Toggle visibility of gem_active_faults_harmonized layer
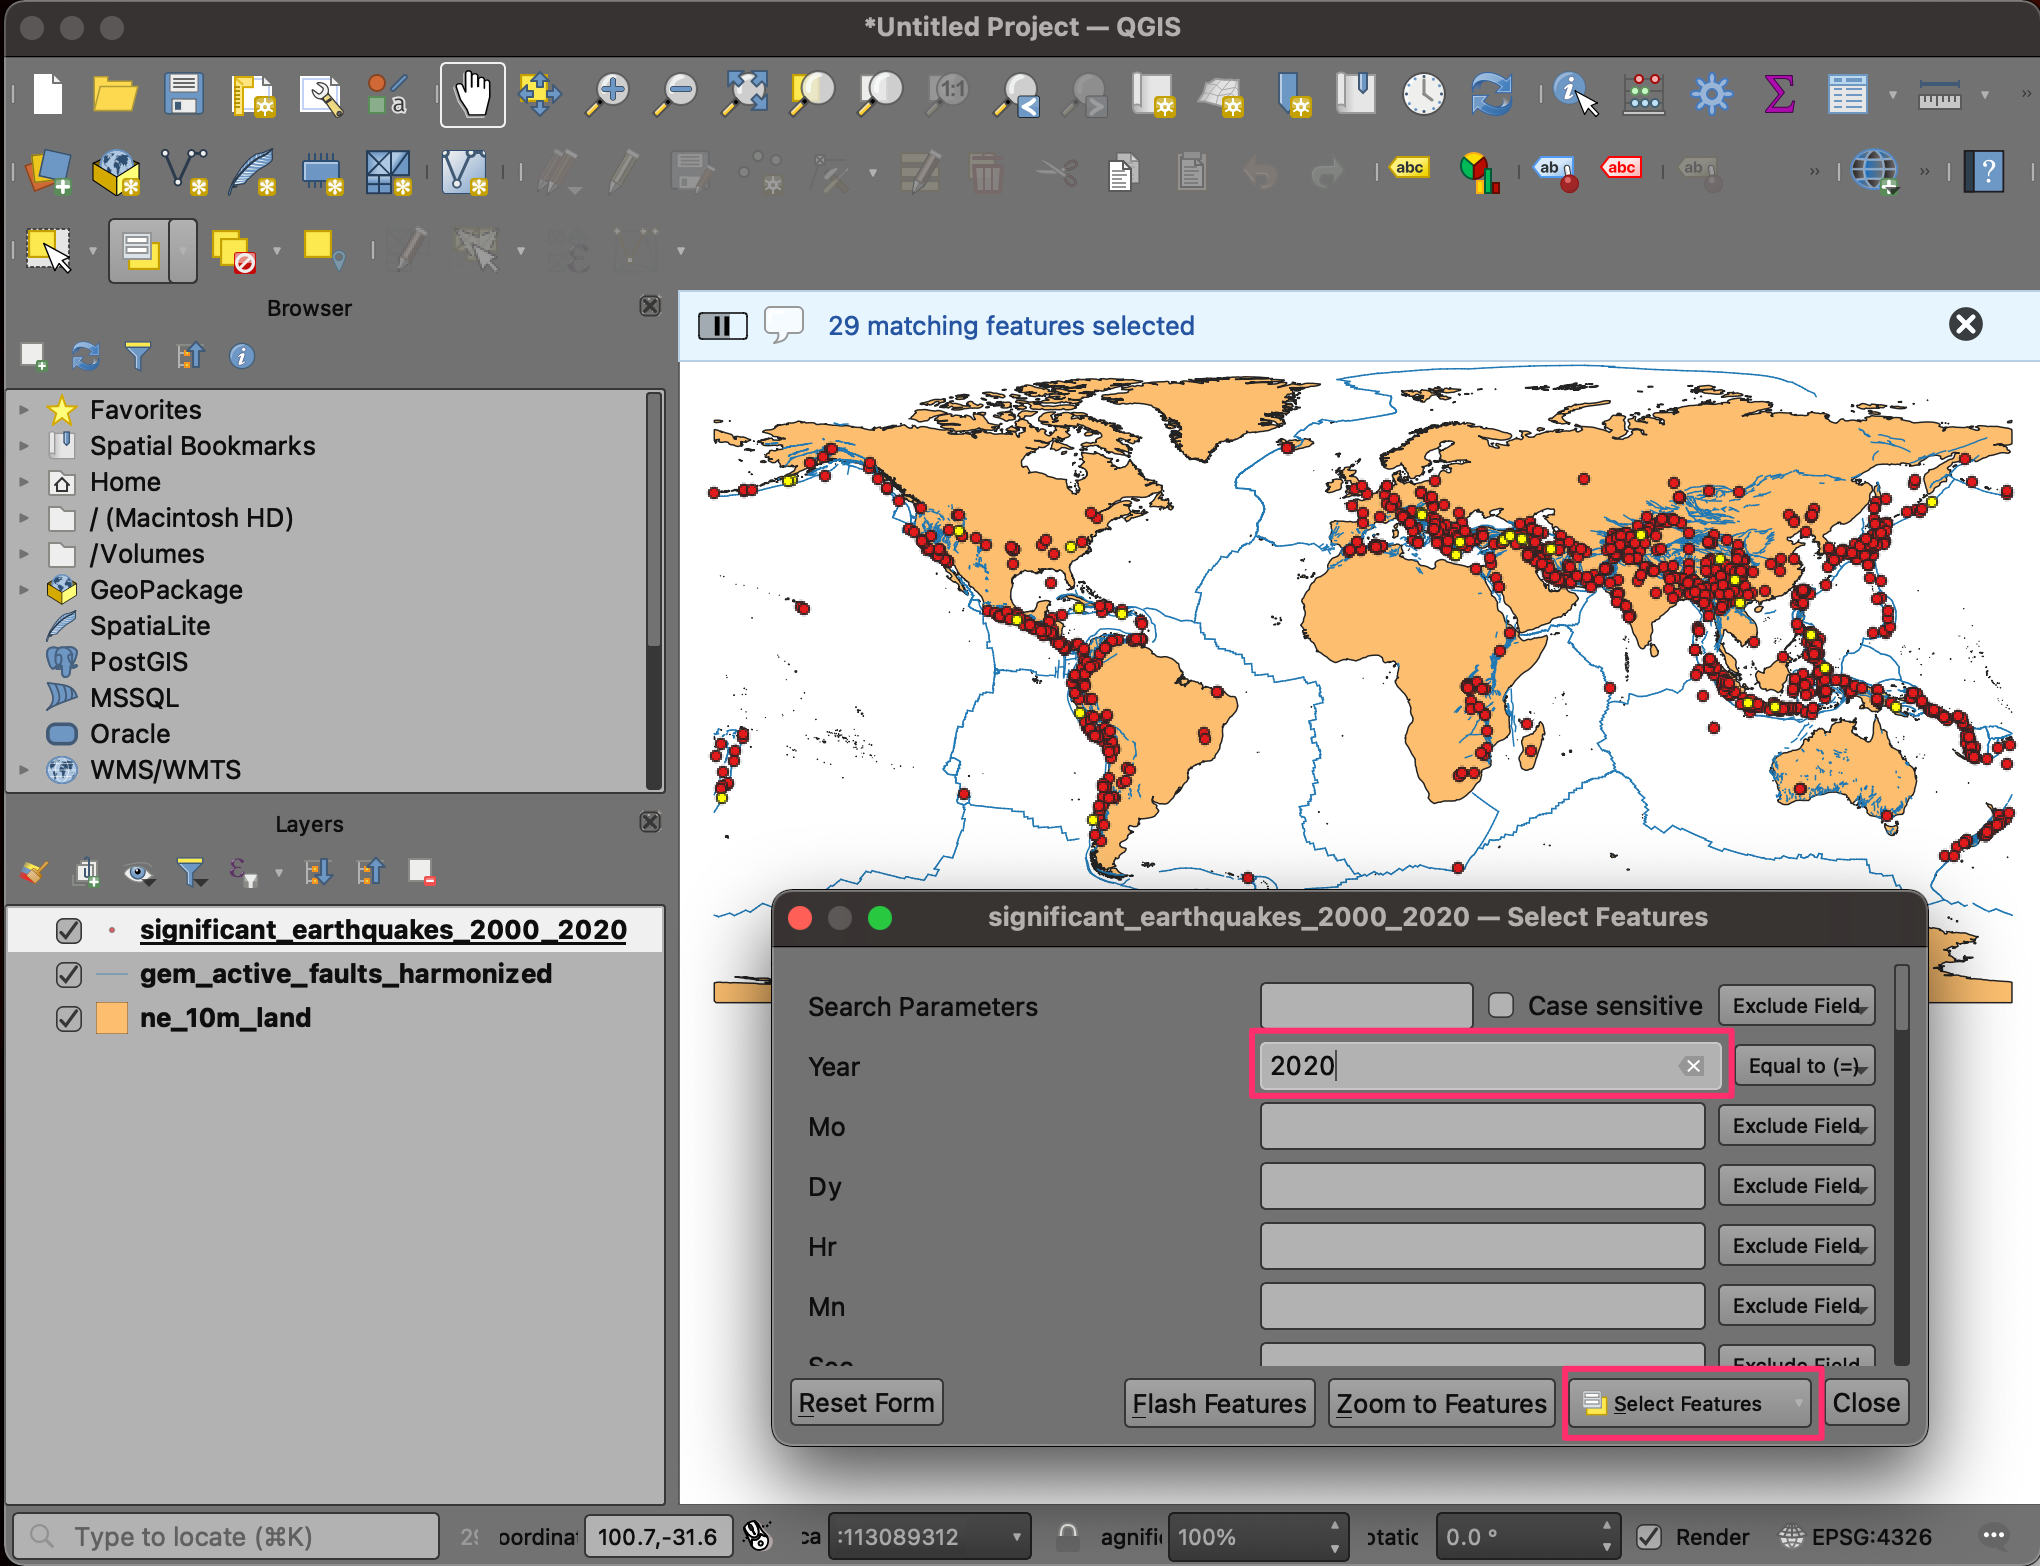The height and width of the screenshot is (1566, 2040). tap(69, 974)
